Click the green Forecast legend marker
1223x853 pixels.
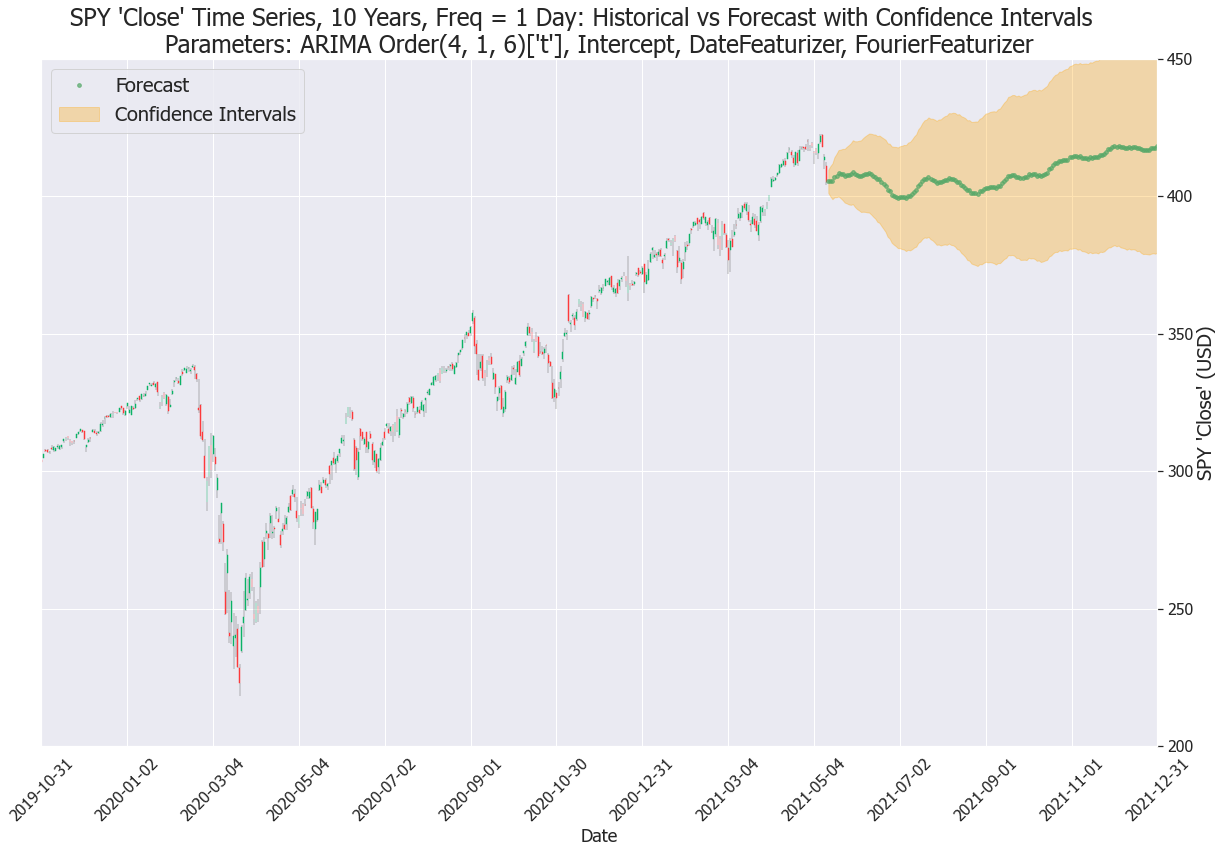[x=79, y=86]
